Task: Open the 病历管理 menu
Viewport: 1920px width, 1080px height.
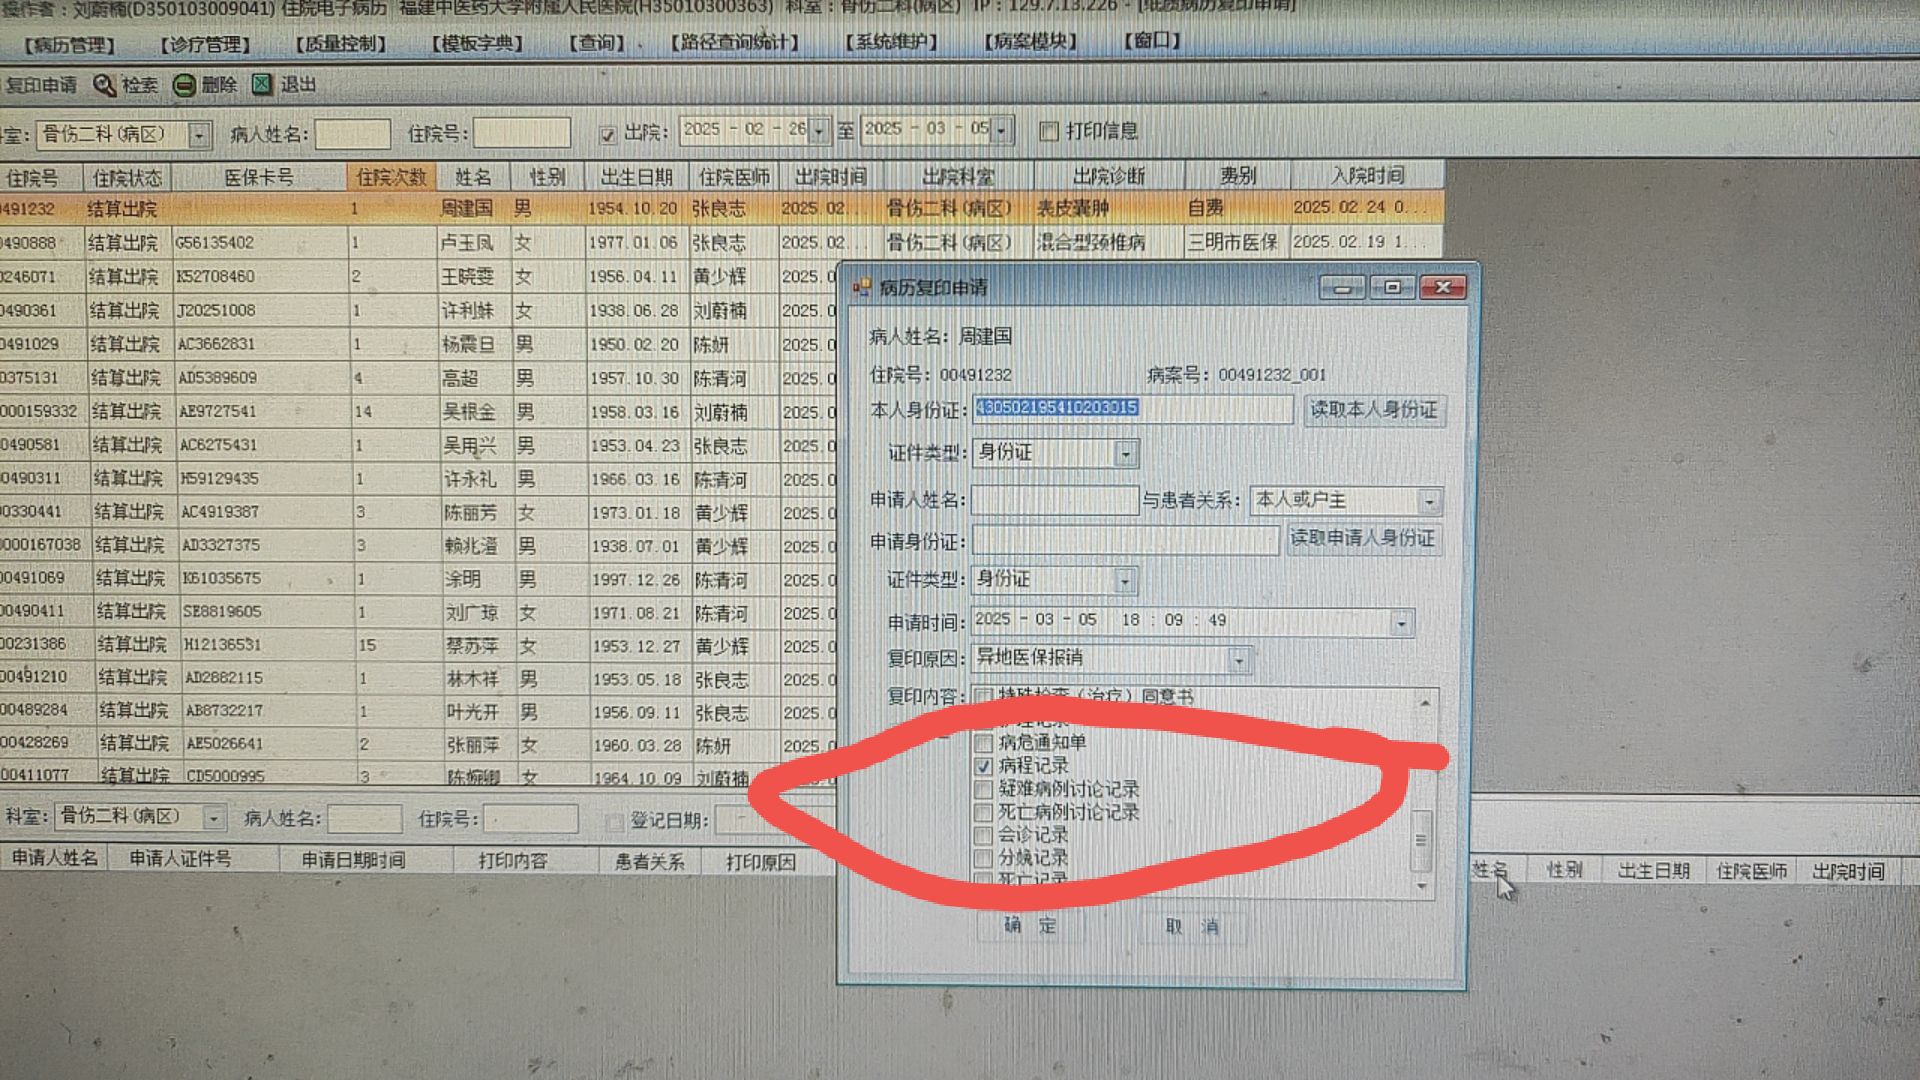Action: (x=70, y=45)
